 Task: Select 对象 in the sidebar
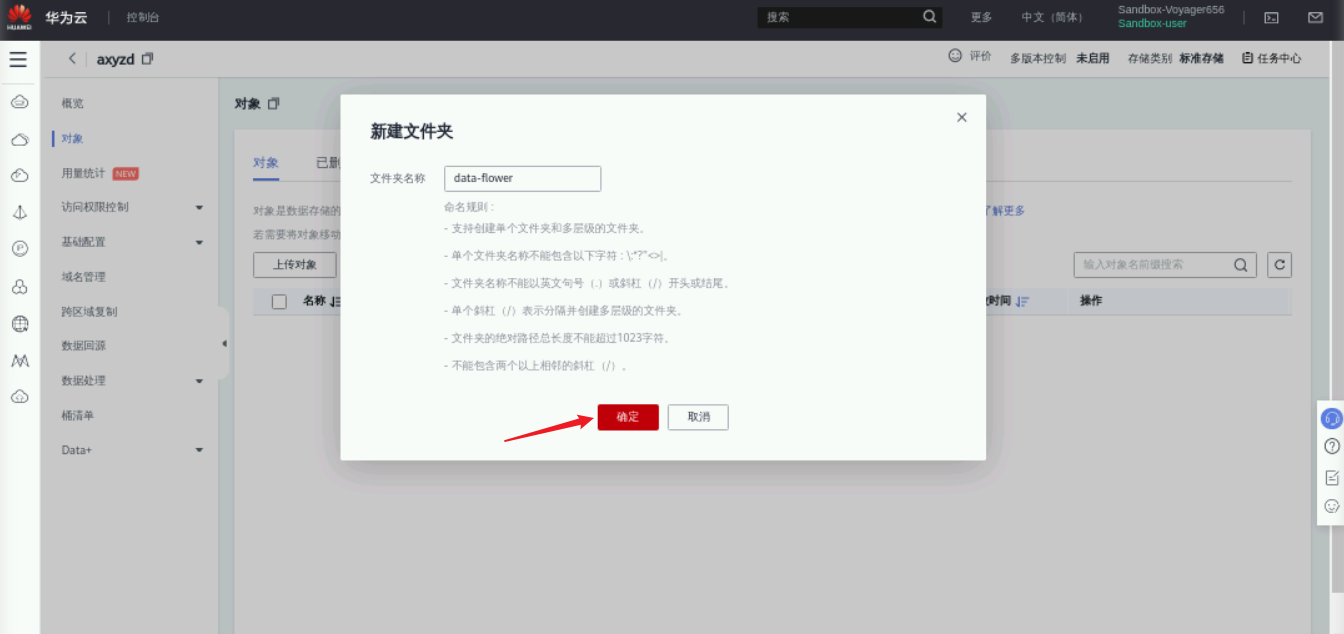(73, 138)
